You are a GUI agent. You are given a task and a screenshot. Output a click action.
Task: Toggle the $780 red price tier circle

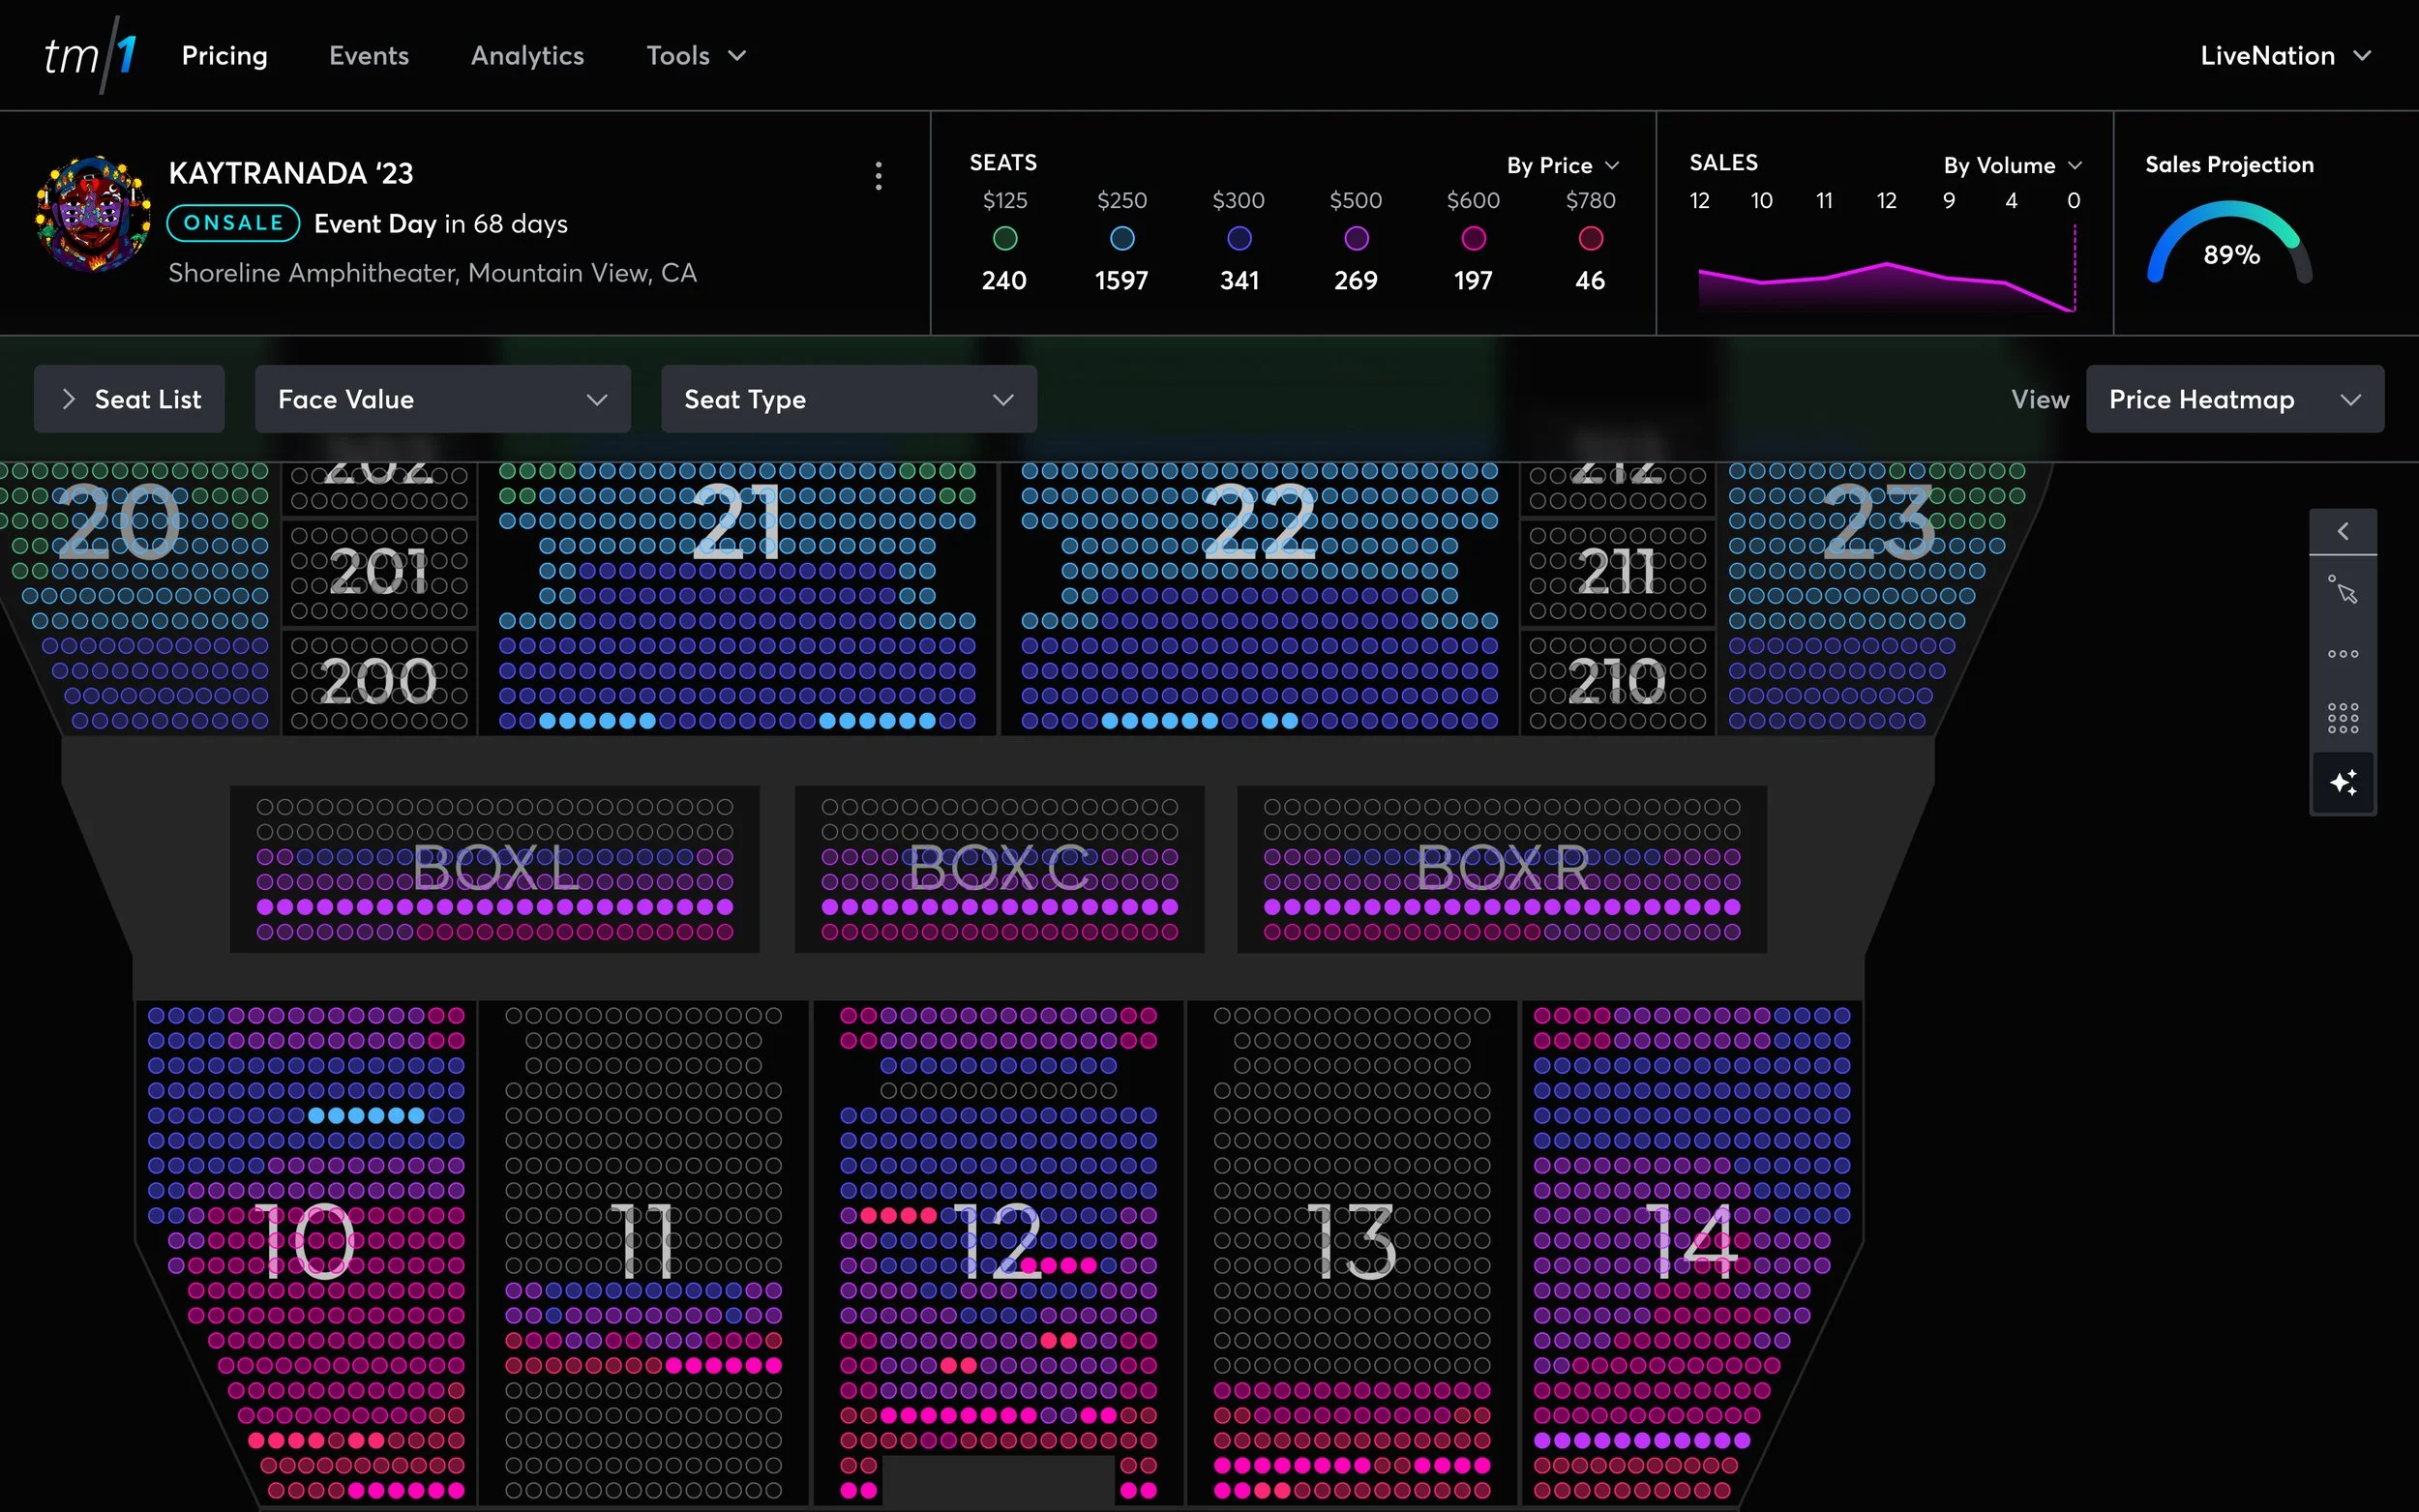1590,238
